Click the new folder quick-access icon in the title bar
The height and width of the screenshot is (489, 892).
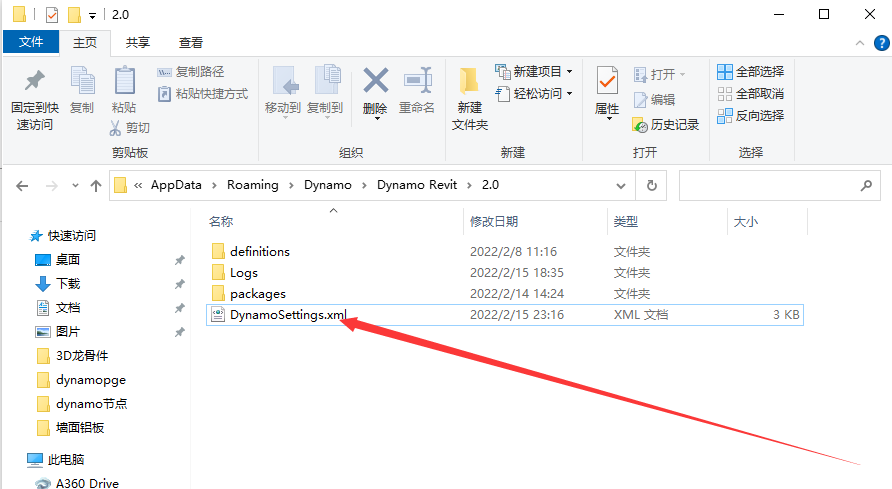click(75, 14)
